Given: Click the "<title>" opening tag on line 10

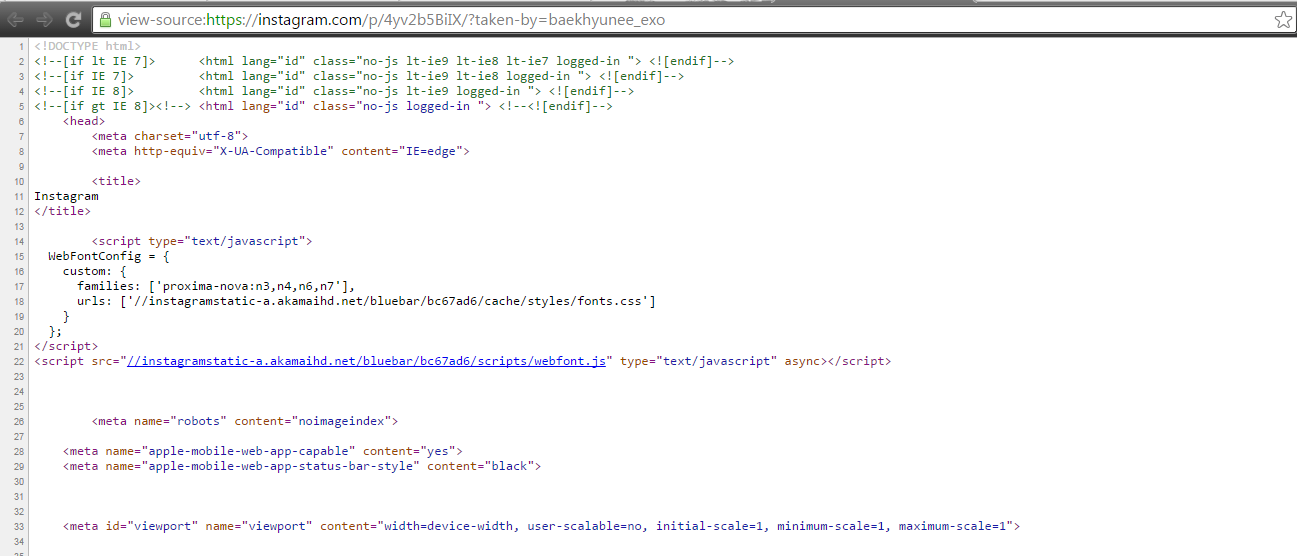Looking at the screenshot, I should coord(116,181).
